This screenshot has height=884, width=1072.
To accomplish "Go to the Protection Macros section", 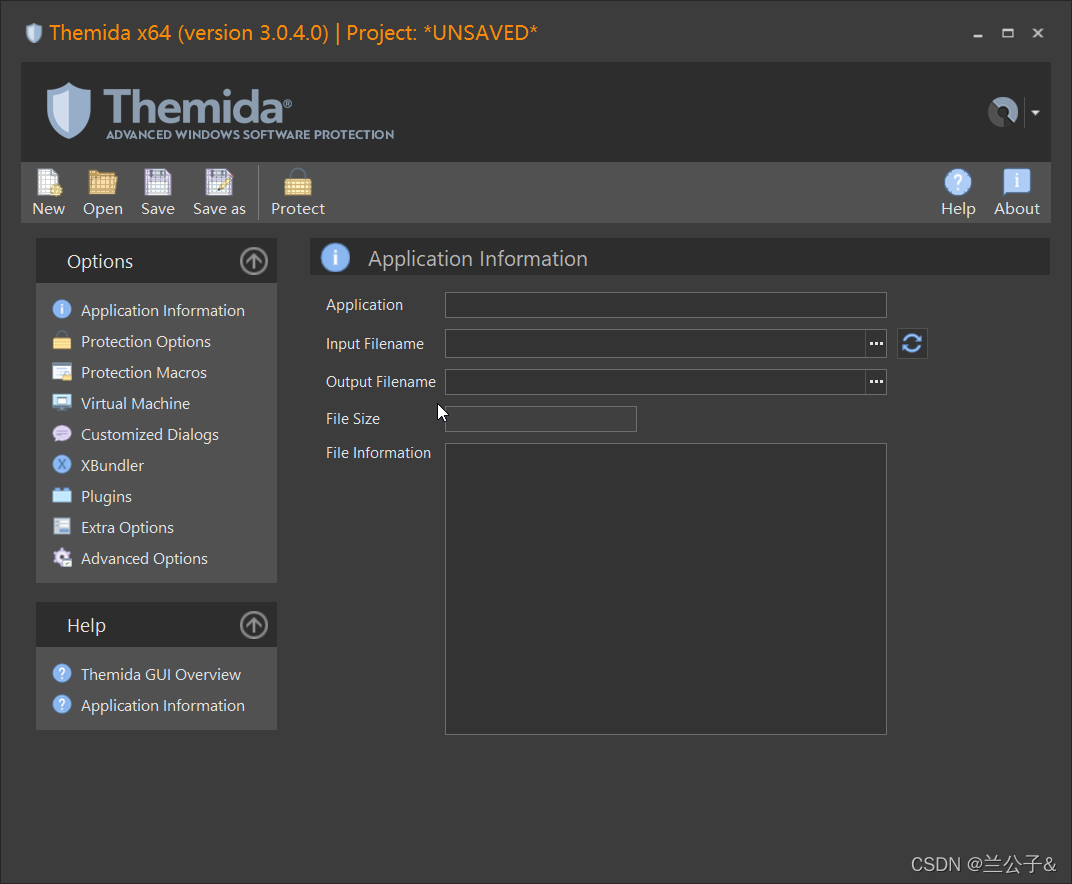I will [x=130, y=373].
